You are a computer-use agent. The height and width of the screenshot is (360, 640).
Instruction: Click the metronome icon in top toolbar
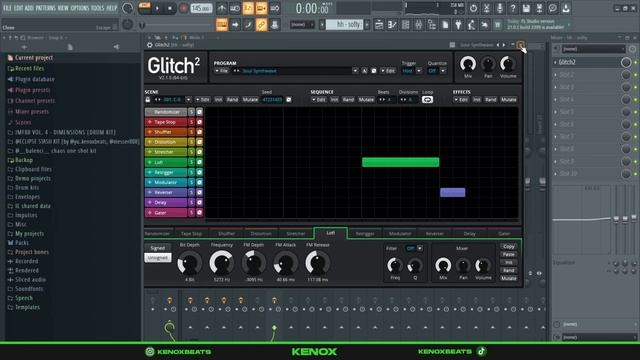pyautogui.click(x=222, y=8)
